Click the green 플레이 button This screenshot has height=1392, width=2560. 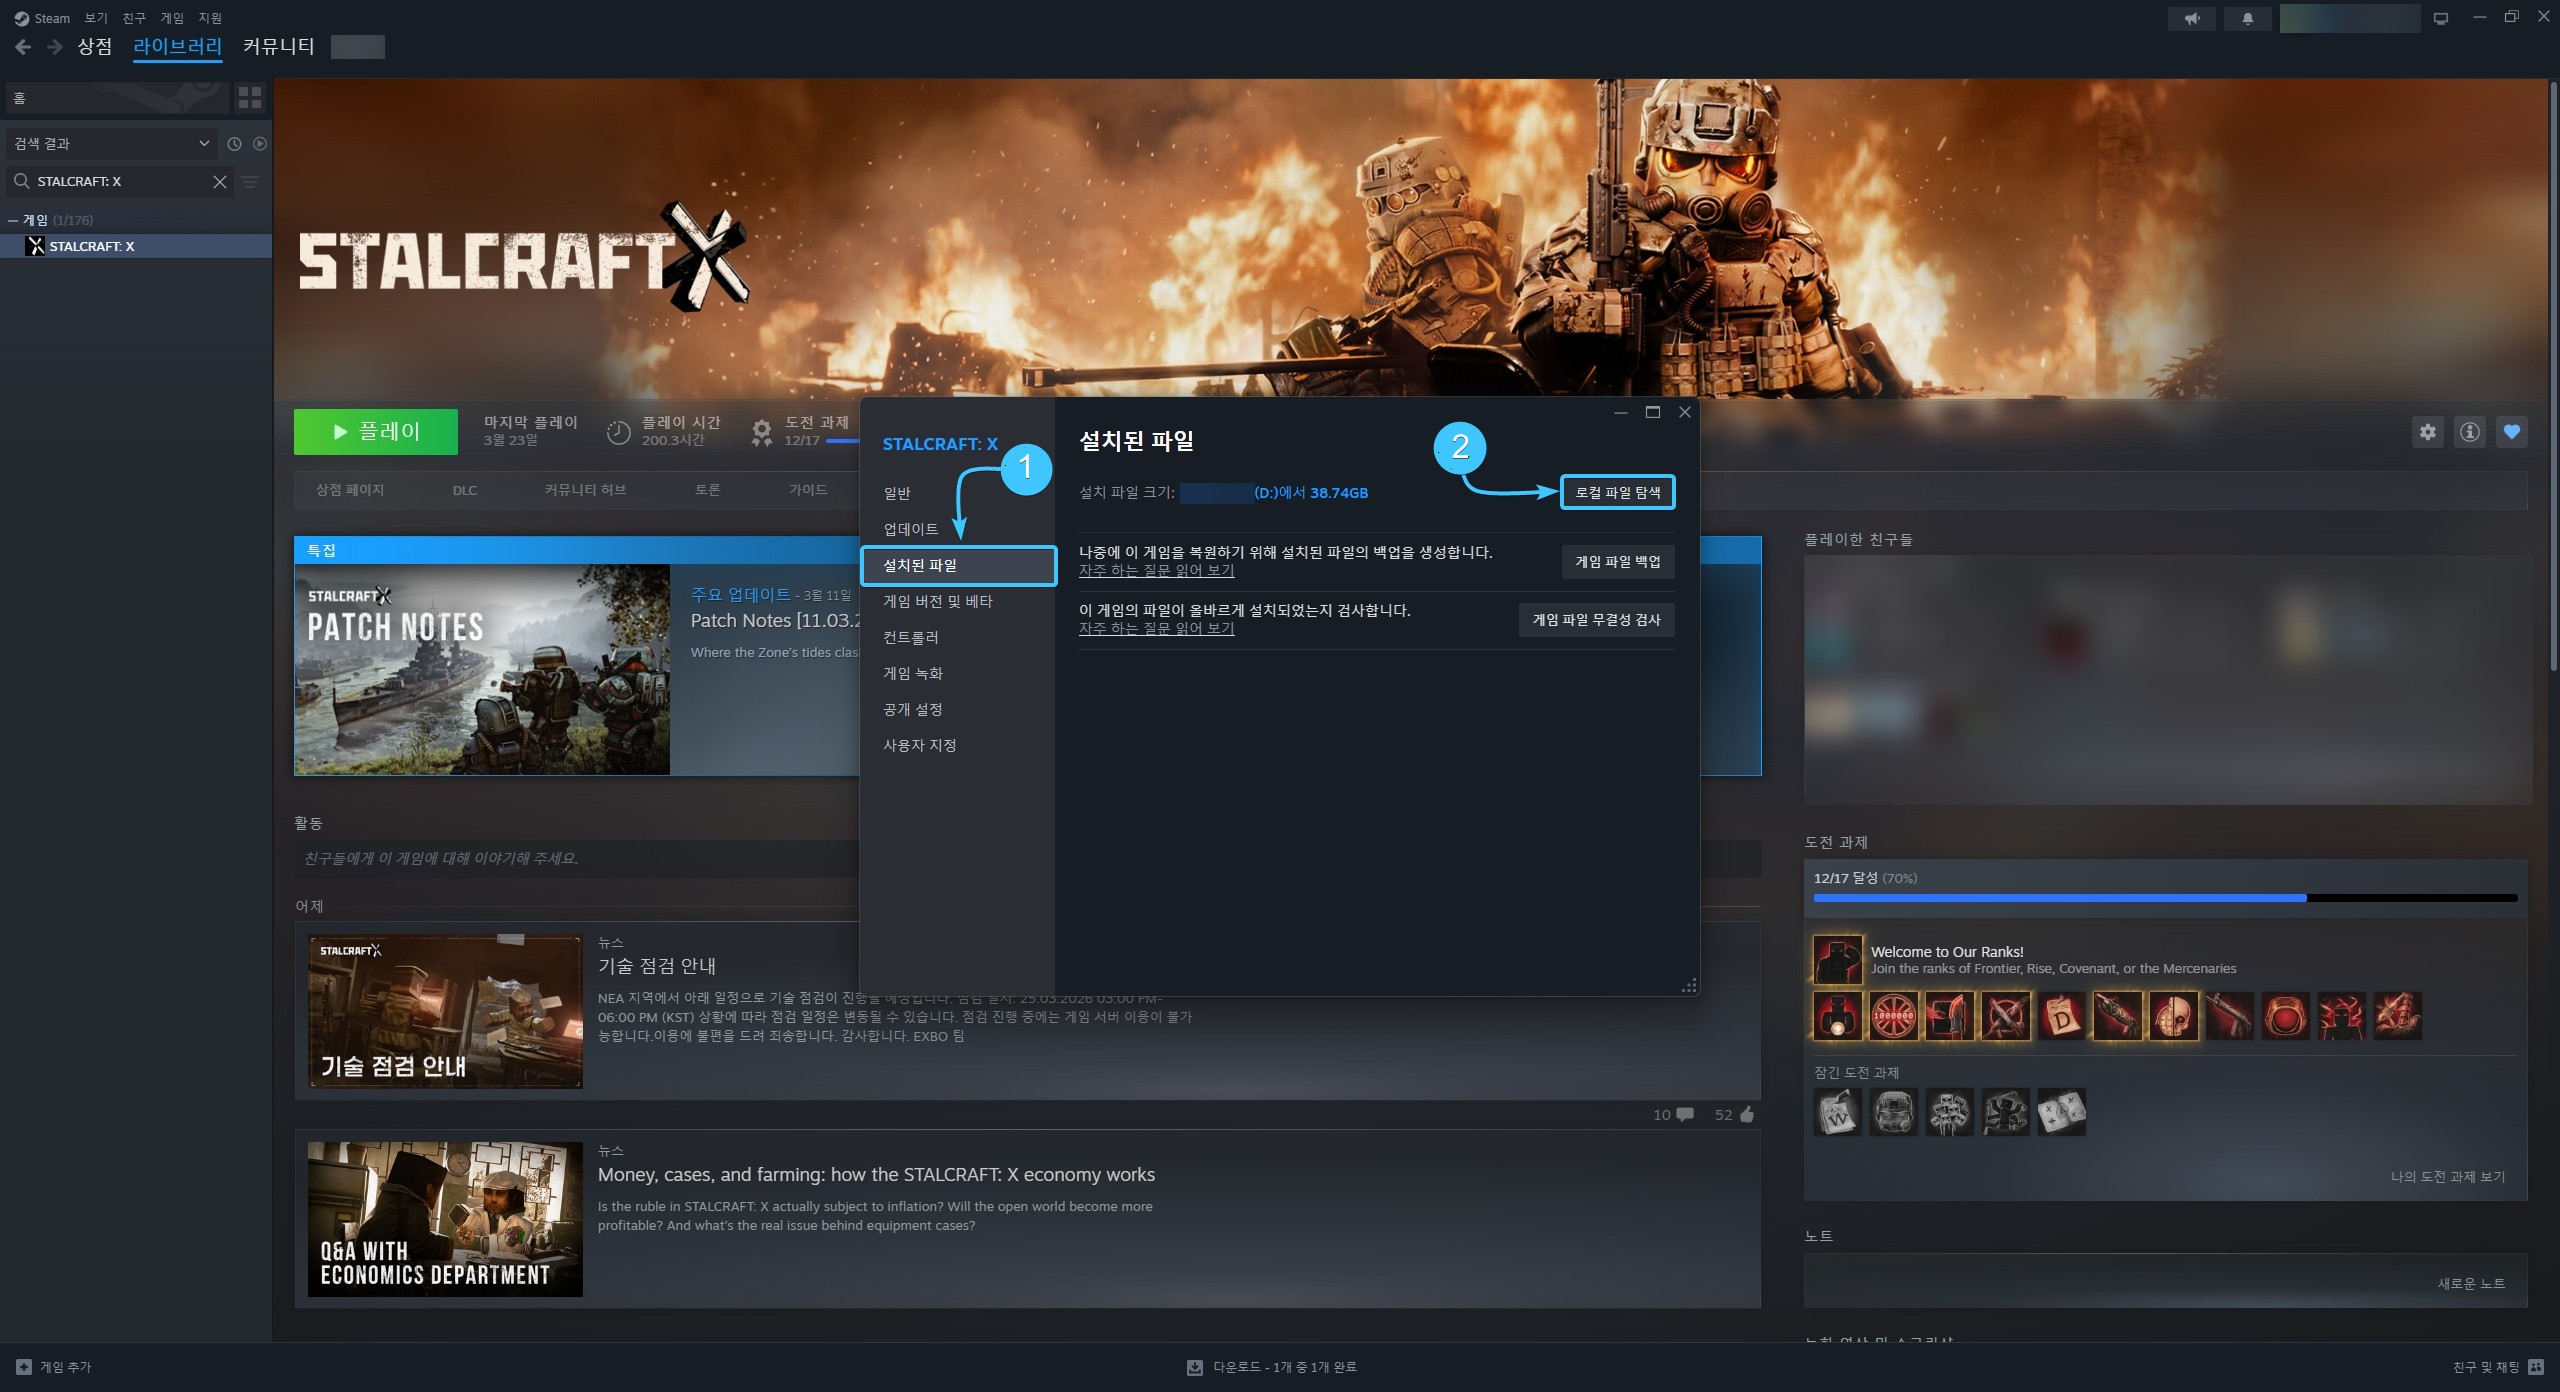point(376,431)
